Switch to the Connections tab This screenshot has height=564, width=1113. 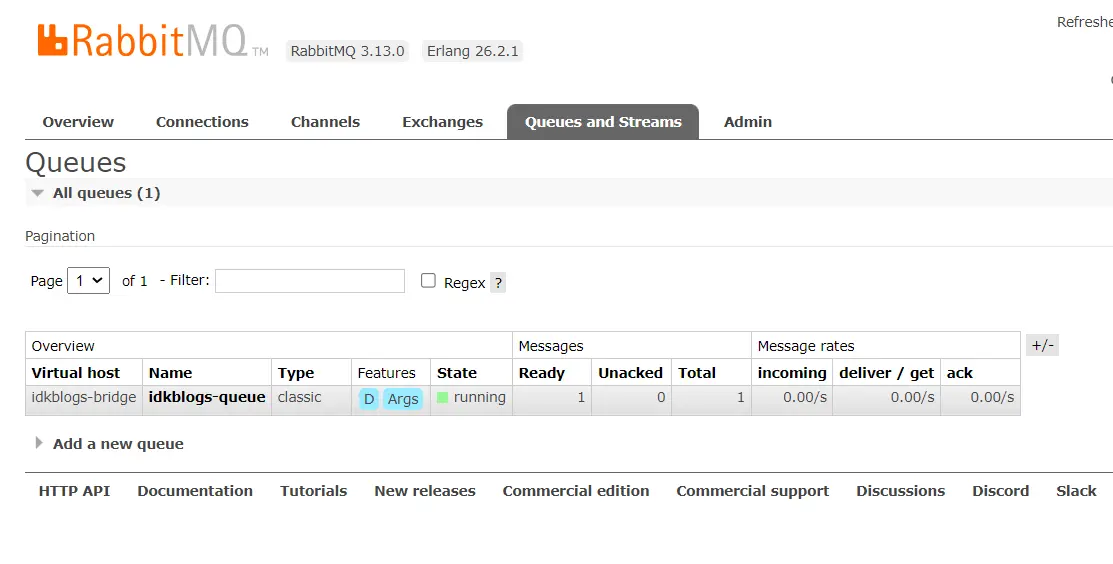(x=202, y=122)
